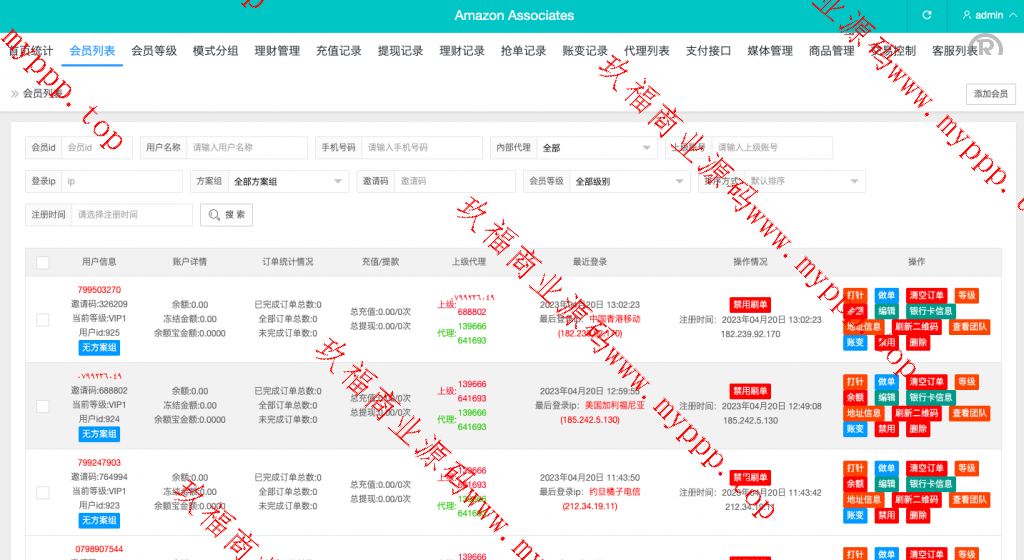Toggle the select-all checkbox in table header
Image resolution: width=1024 pixels, height=560 pixels.
[43, 262]
